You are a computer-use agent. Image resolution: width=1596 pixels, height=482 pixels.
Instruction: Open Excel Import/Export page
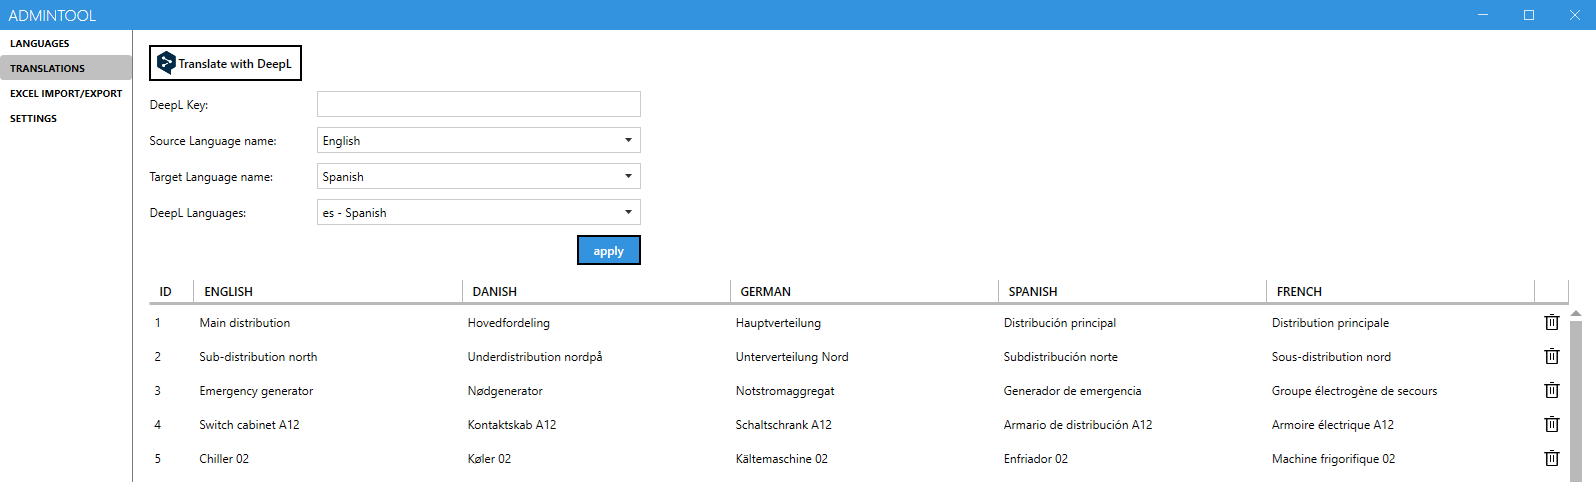click(66, 94)
